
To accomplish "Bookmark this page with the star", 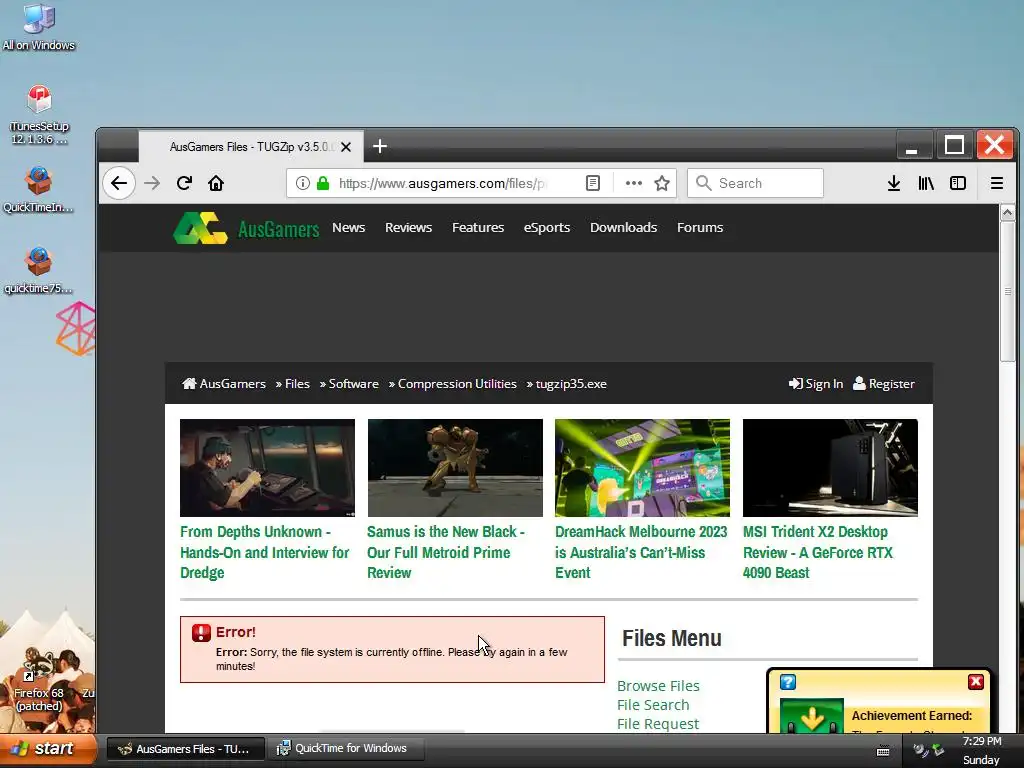I will (662, 183).
